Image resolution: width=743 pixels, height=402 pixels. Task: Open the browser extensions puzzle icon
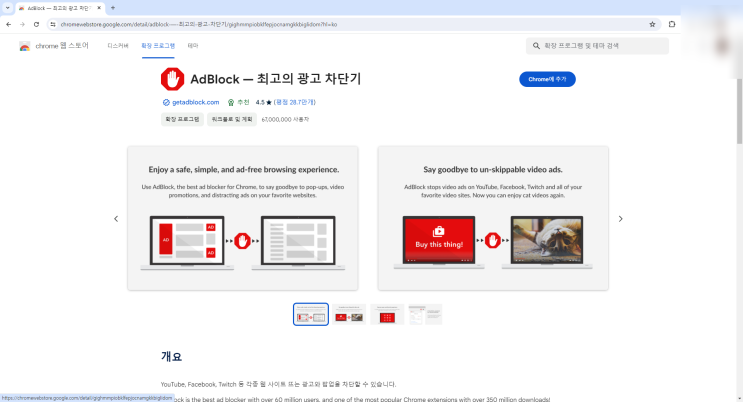point(671,24)
